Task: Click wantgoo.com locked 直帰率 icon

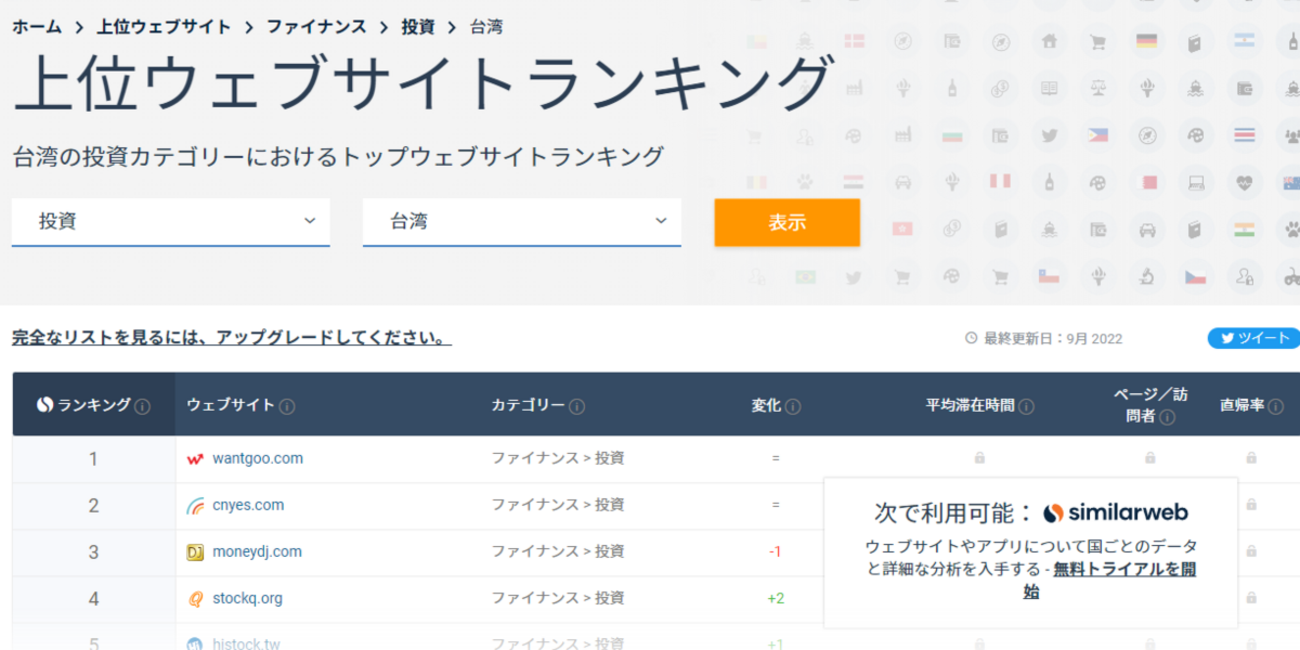Action: (1251, 458)
